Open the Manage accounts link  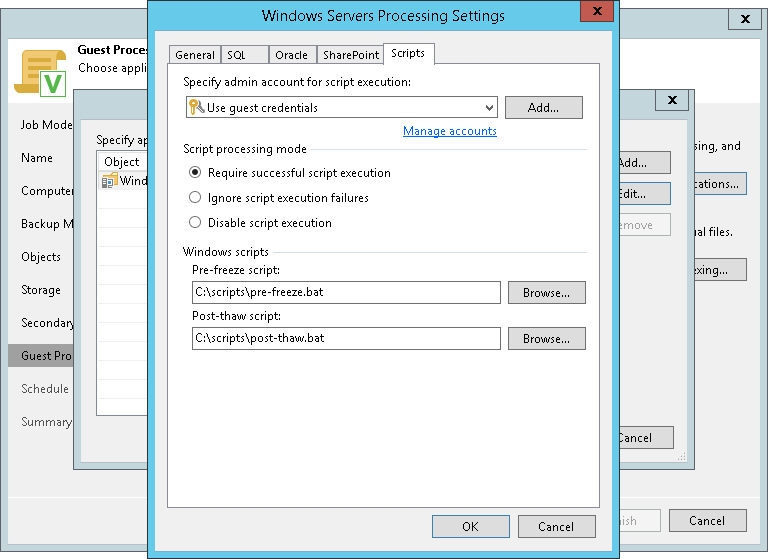(x=450, y=131)
